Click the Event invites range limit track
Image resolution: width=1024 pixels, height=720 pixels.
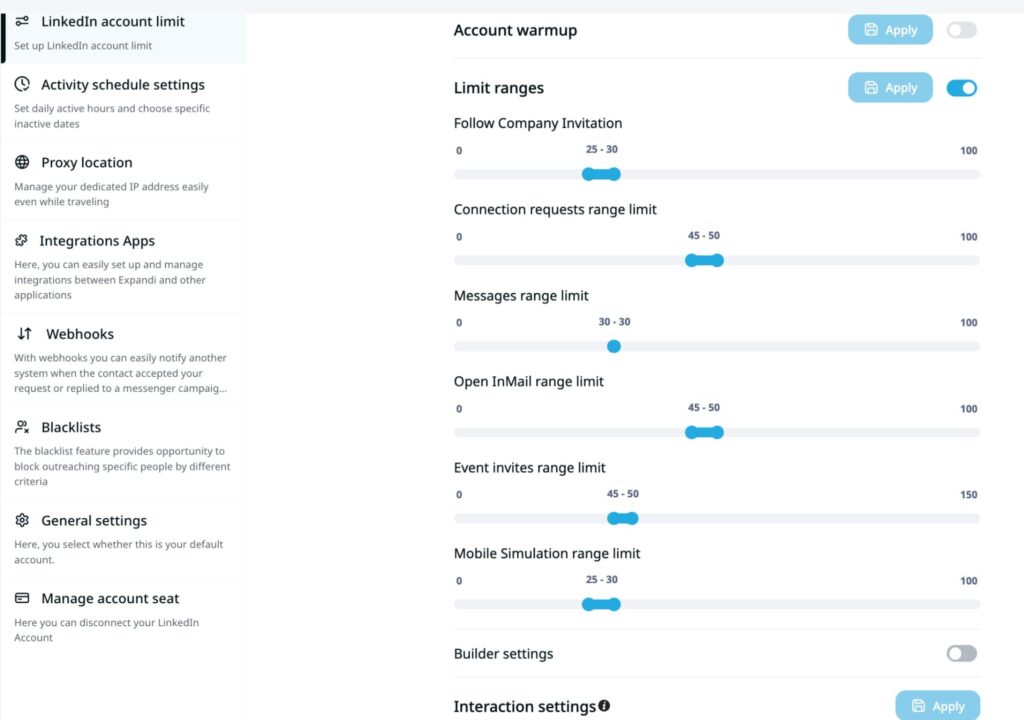tap(800, 518)
